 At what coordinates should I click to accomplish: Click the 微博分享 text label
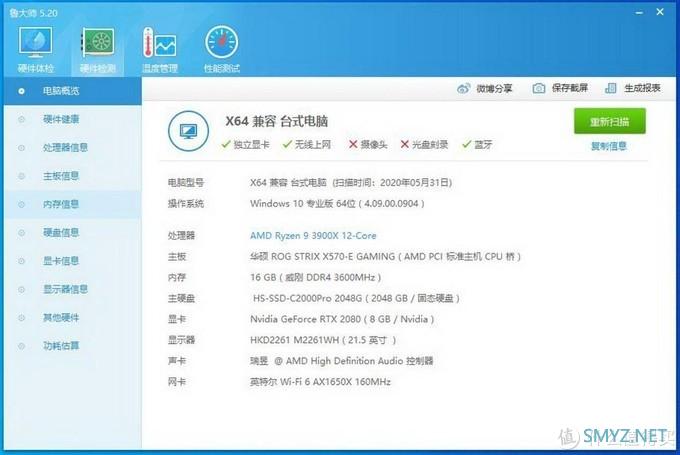pos(494,88)
